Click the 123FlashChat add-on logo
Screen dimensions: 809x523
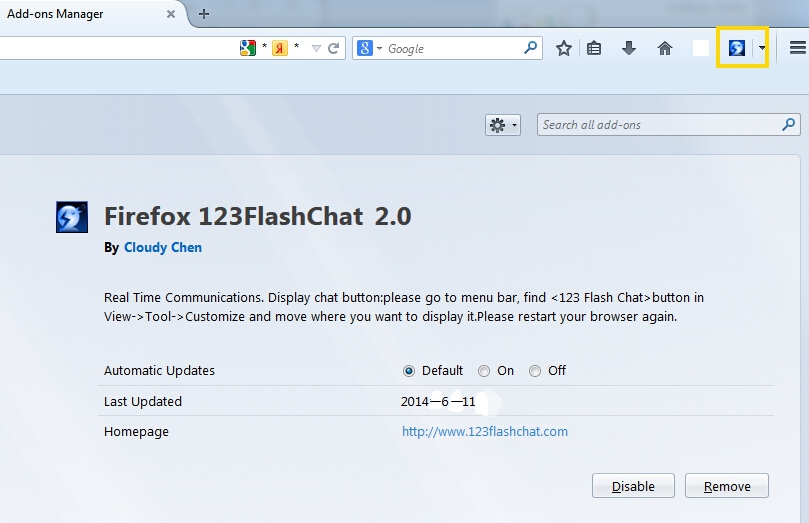pyautogui.click(x=72, y=217)
